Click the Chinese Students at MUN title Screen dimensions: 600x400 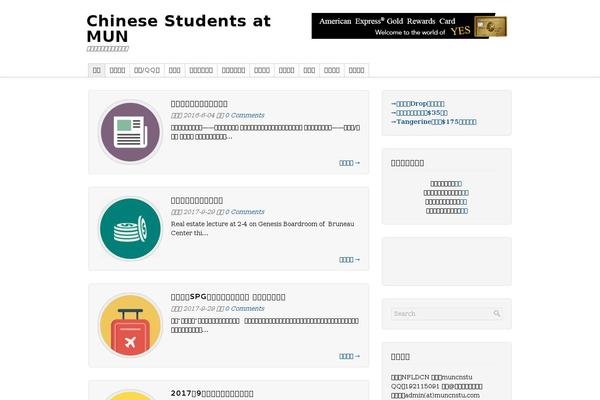click(178, 29)
